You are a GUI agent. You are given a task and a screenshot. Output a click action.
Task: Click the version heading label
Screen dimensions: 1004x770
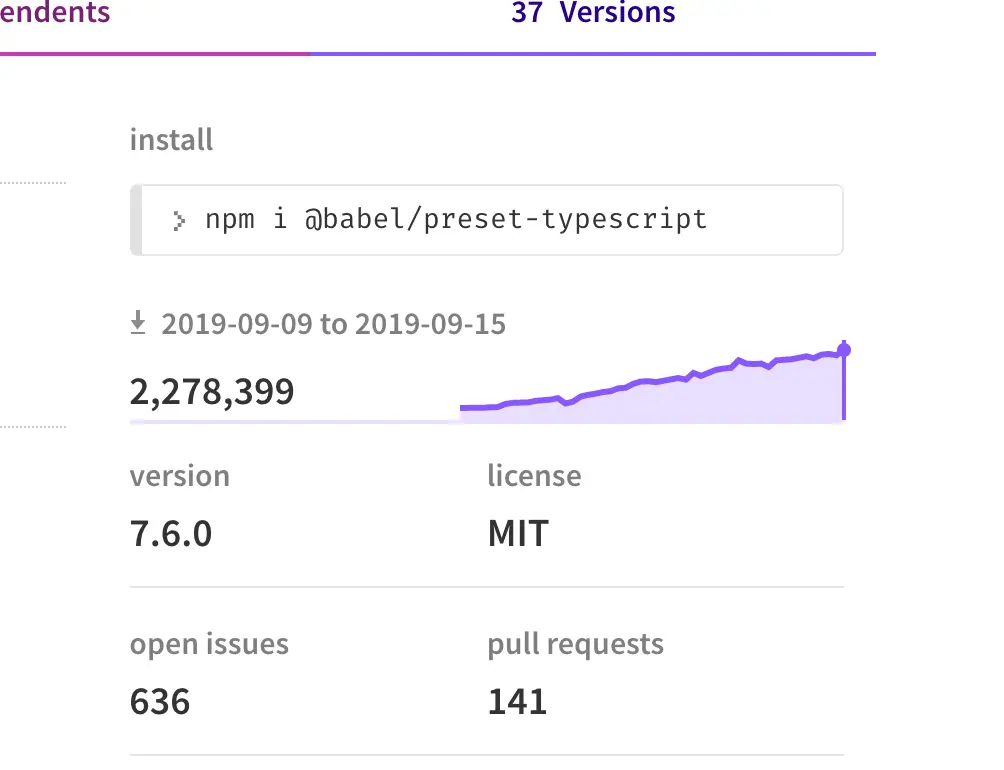click(x=180, y=476)
